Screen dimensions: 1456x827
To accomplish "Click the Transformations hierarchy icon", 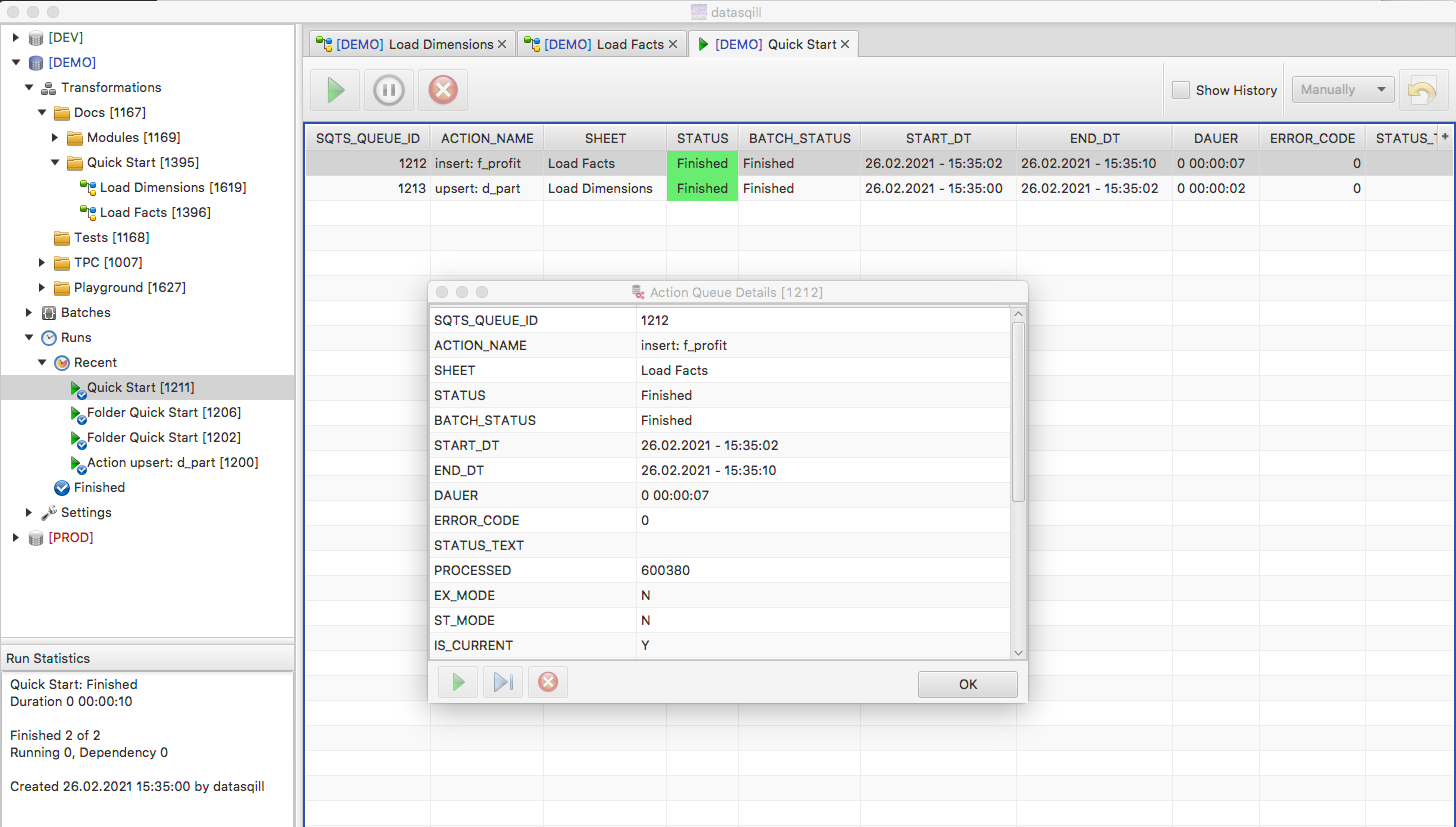I will click(49, 87).
